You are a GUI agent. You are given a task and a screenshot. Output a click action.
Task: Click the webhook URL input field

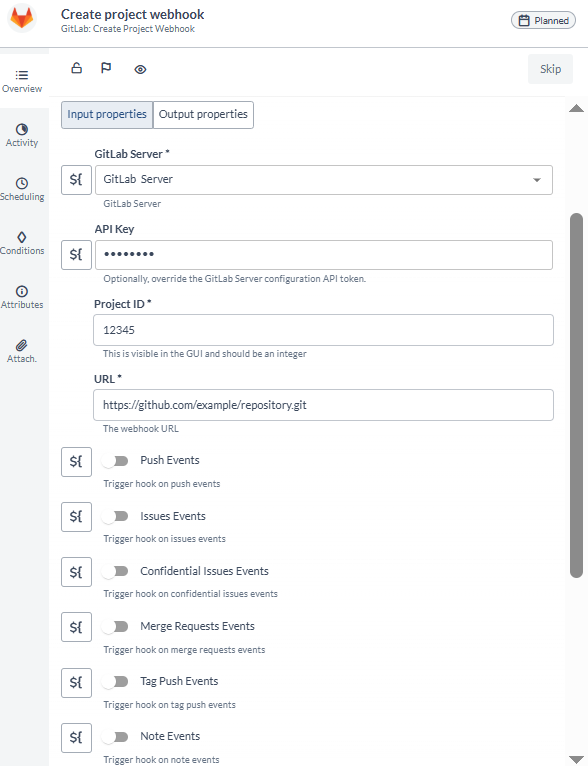(x=323, y=405)
